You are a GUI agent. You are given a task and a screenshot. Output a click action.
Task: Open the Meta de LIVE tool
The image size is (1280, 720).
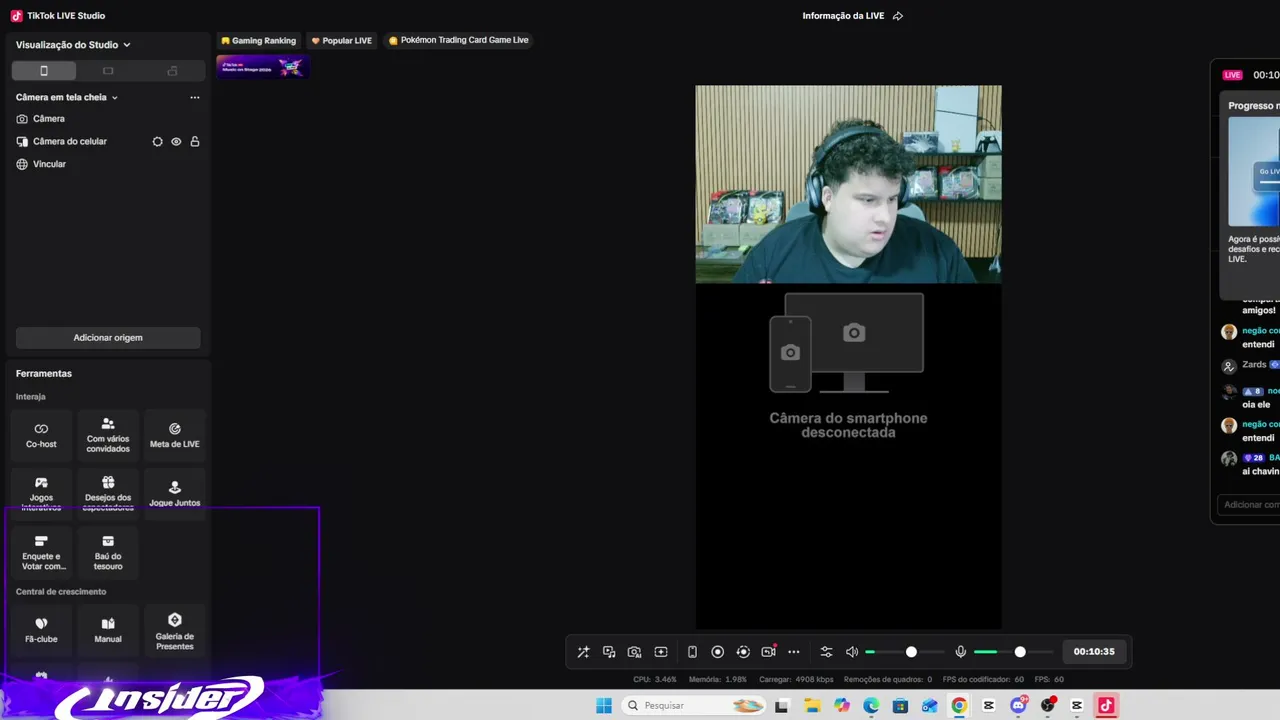tap(175, 435)
